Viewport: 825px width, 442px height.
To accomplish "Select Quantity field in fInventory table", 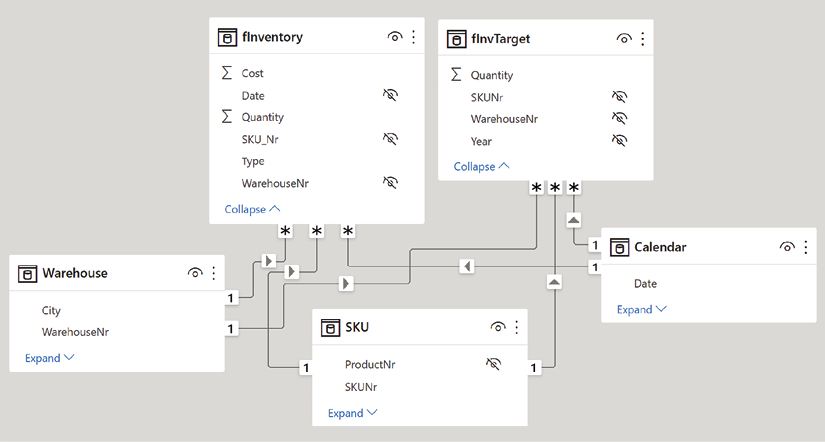I will tap(263, 117).
